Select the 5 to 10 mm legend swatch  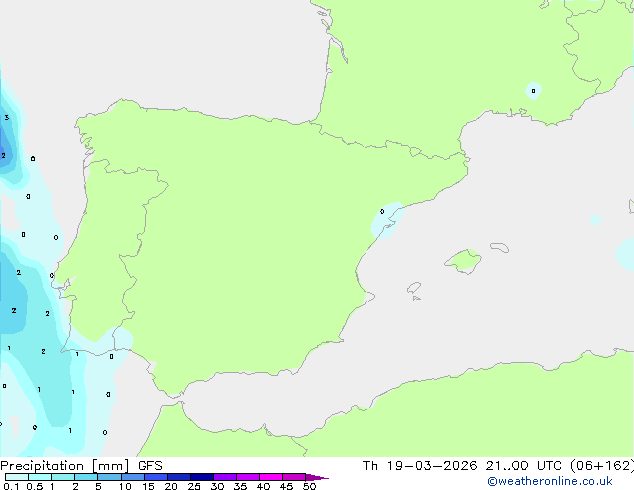[109, 477]
